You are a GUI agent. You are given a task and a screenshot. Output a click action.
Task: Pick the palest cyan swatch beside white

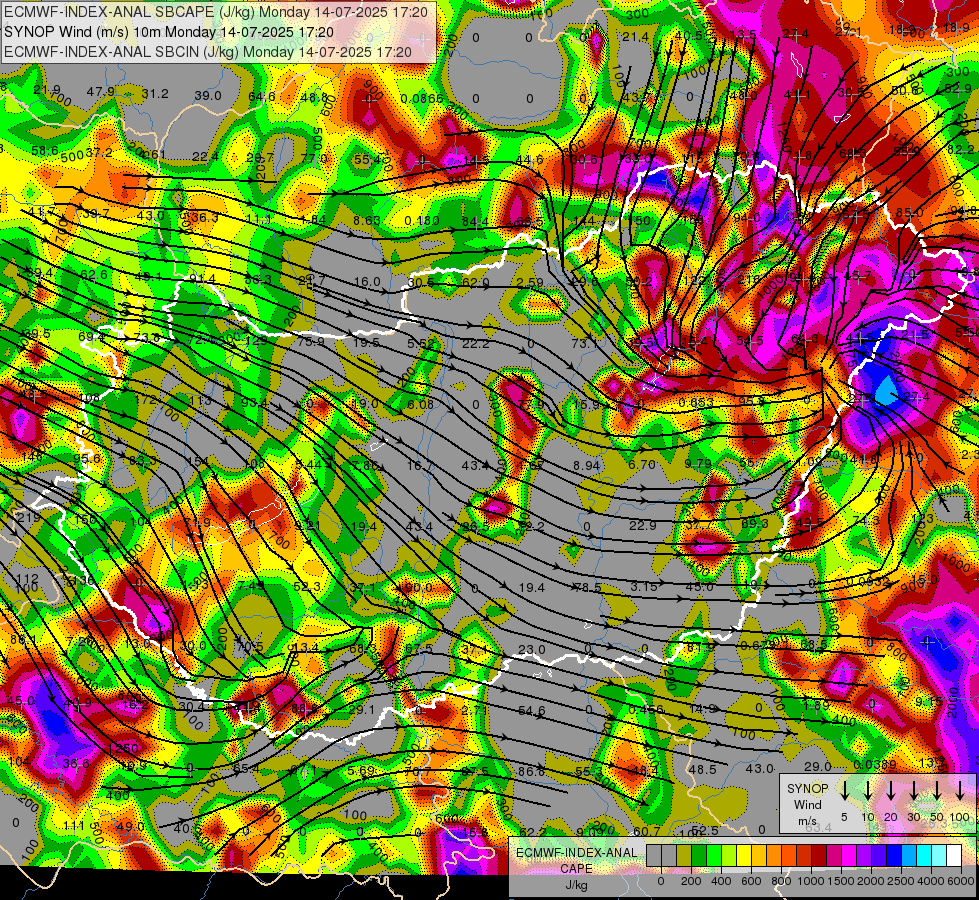pyautogui.click(x=940, y=856)
